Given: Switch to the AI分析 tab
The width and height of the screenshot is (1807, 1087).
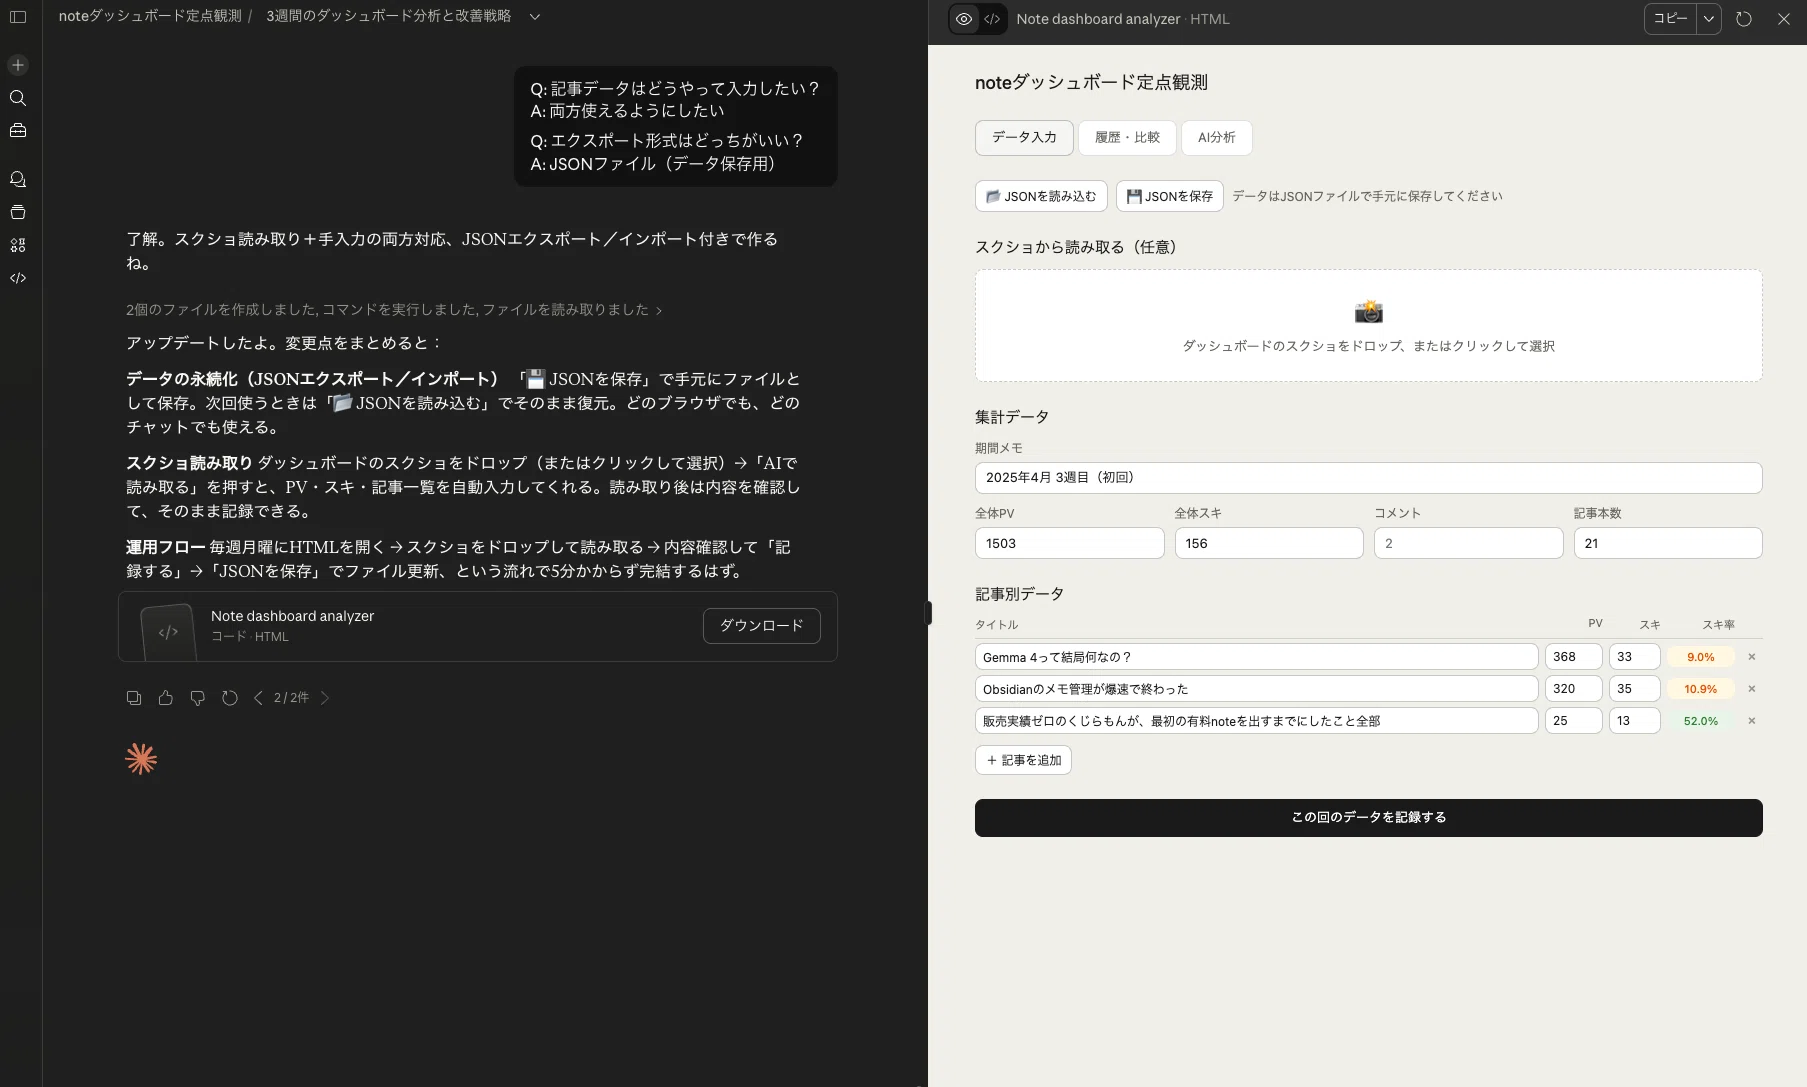Looking at the screenshot, I should pos(1217,138).
